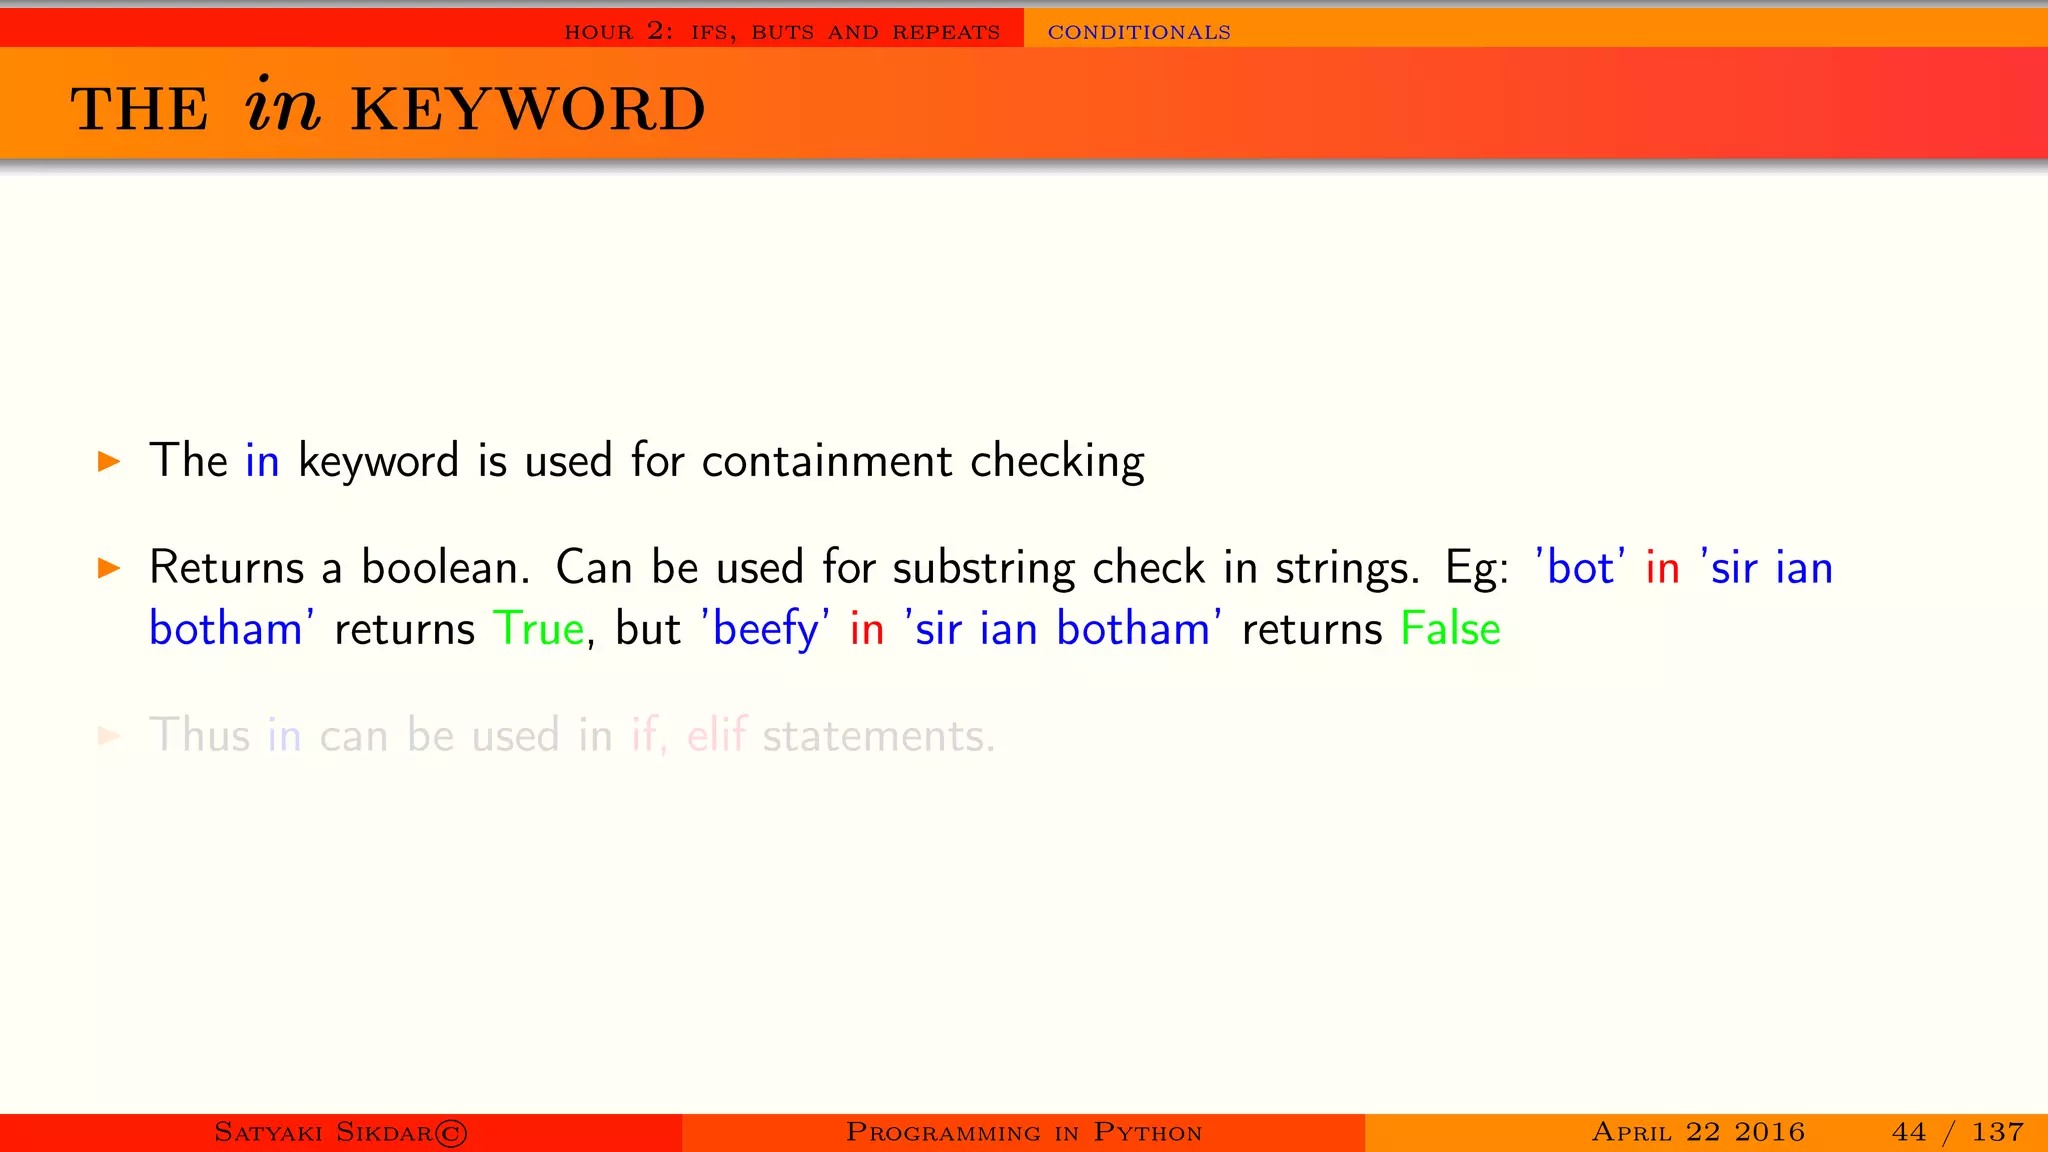Click the green word 'True'

point(539,629)
